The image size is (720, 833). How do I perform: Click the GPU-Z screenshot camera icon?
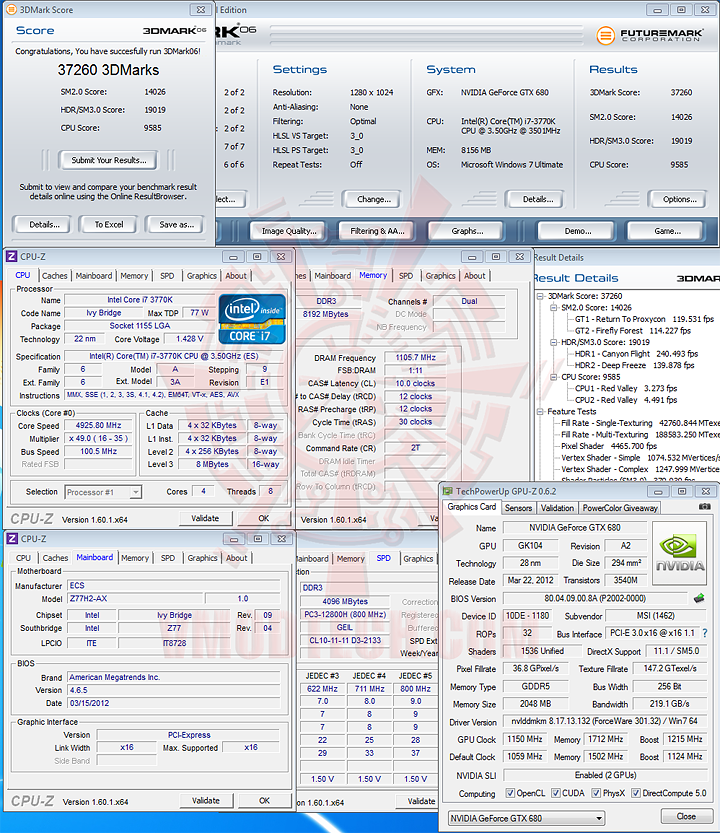(x=705, y=507)
